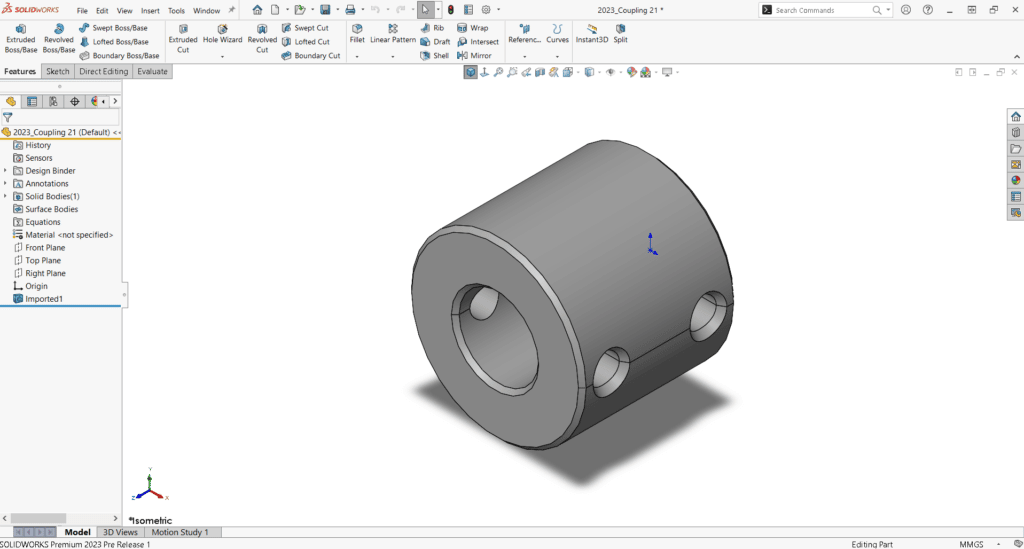The height and width of the screenshot is (549, 1024).
Task: Click the Shell feature icon
Action: pyautogui.click(x=434, y=56)
